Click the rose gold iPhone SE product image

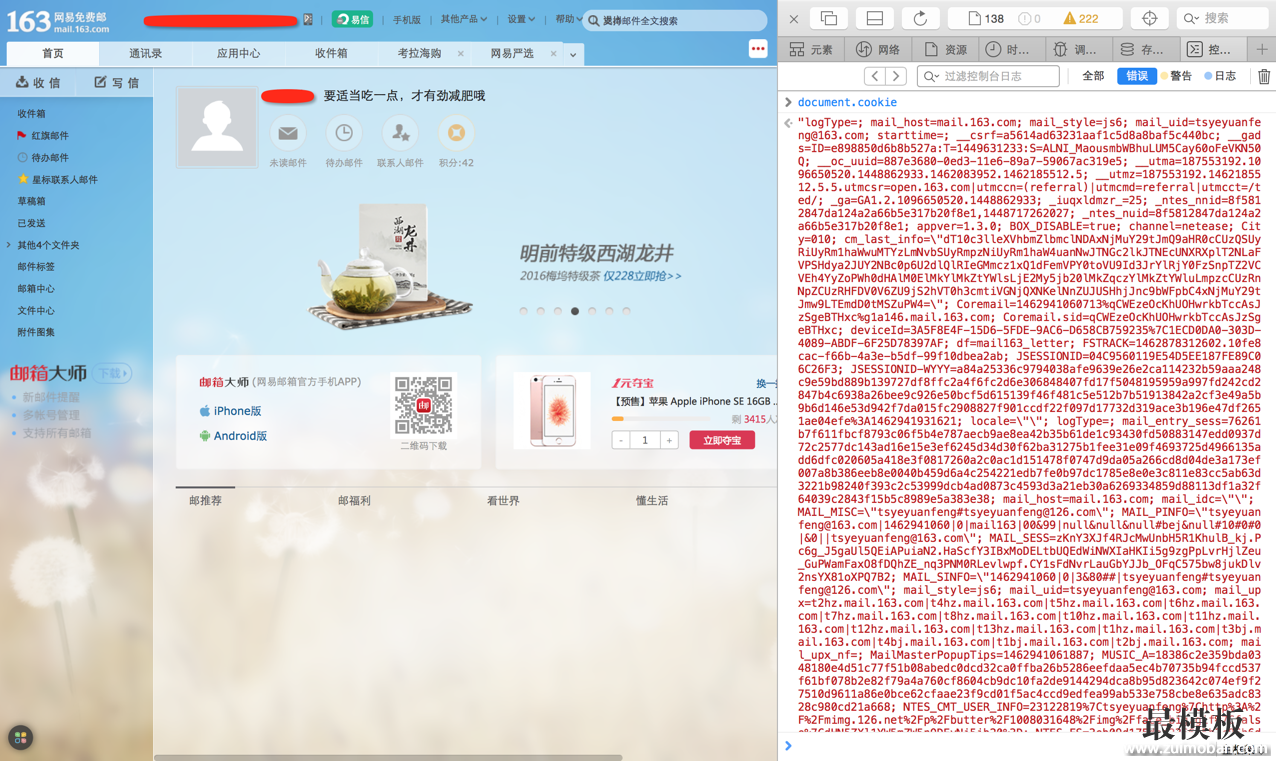click(552, 411)
